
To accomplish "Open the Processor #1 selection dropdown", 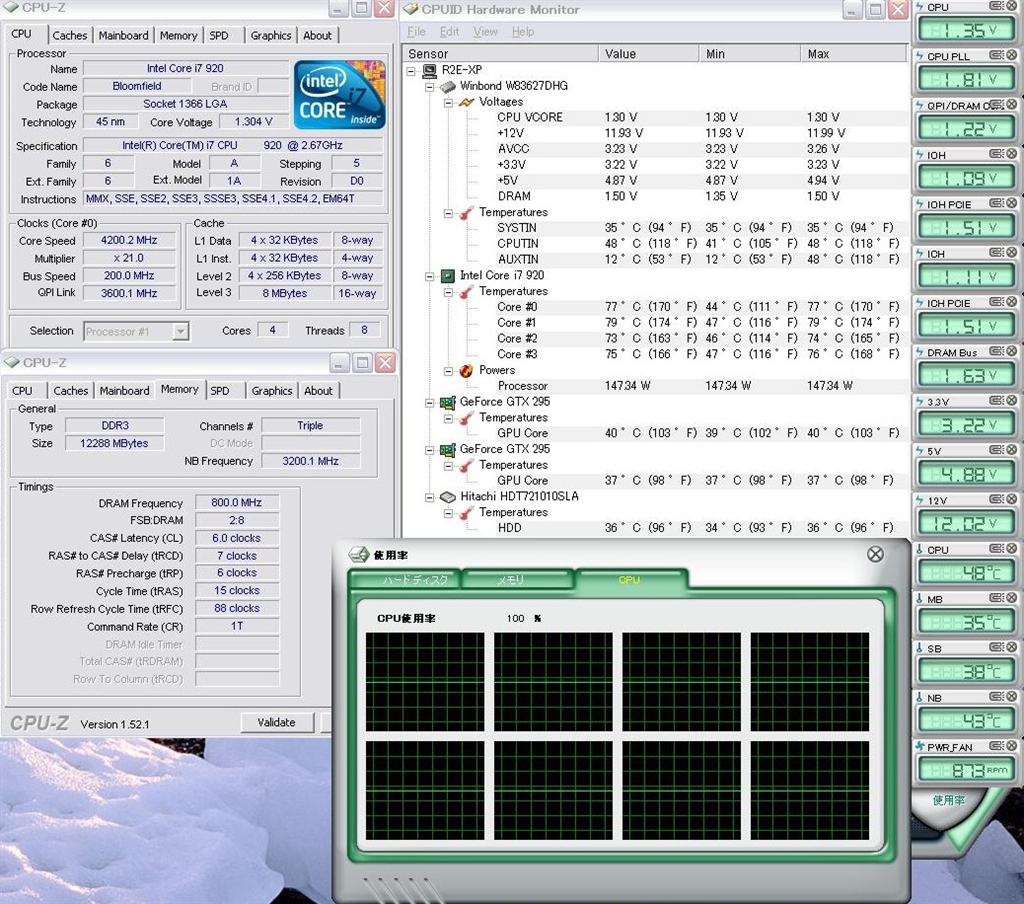I will pos(180,331).
